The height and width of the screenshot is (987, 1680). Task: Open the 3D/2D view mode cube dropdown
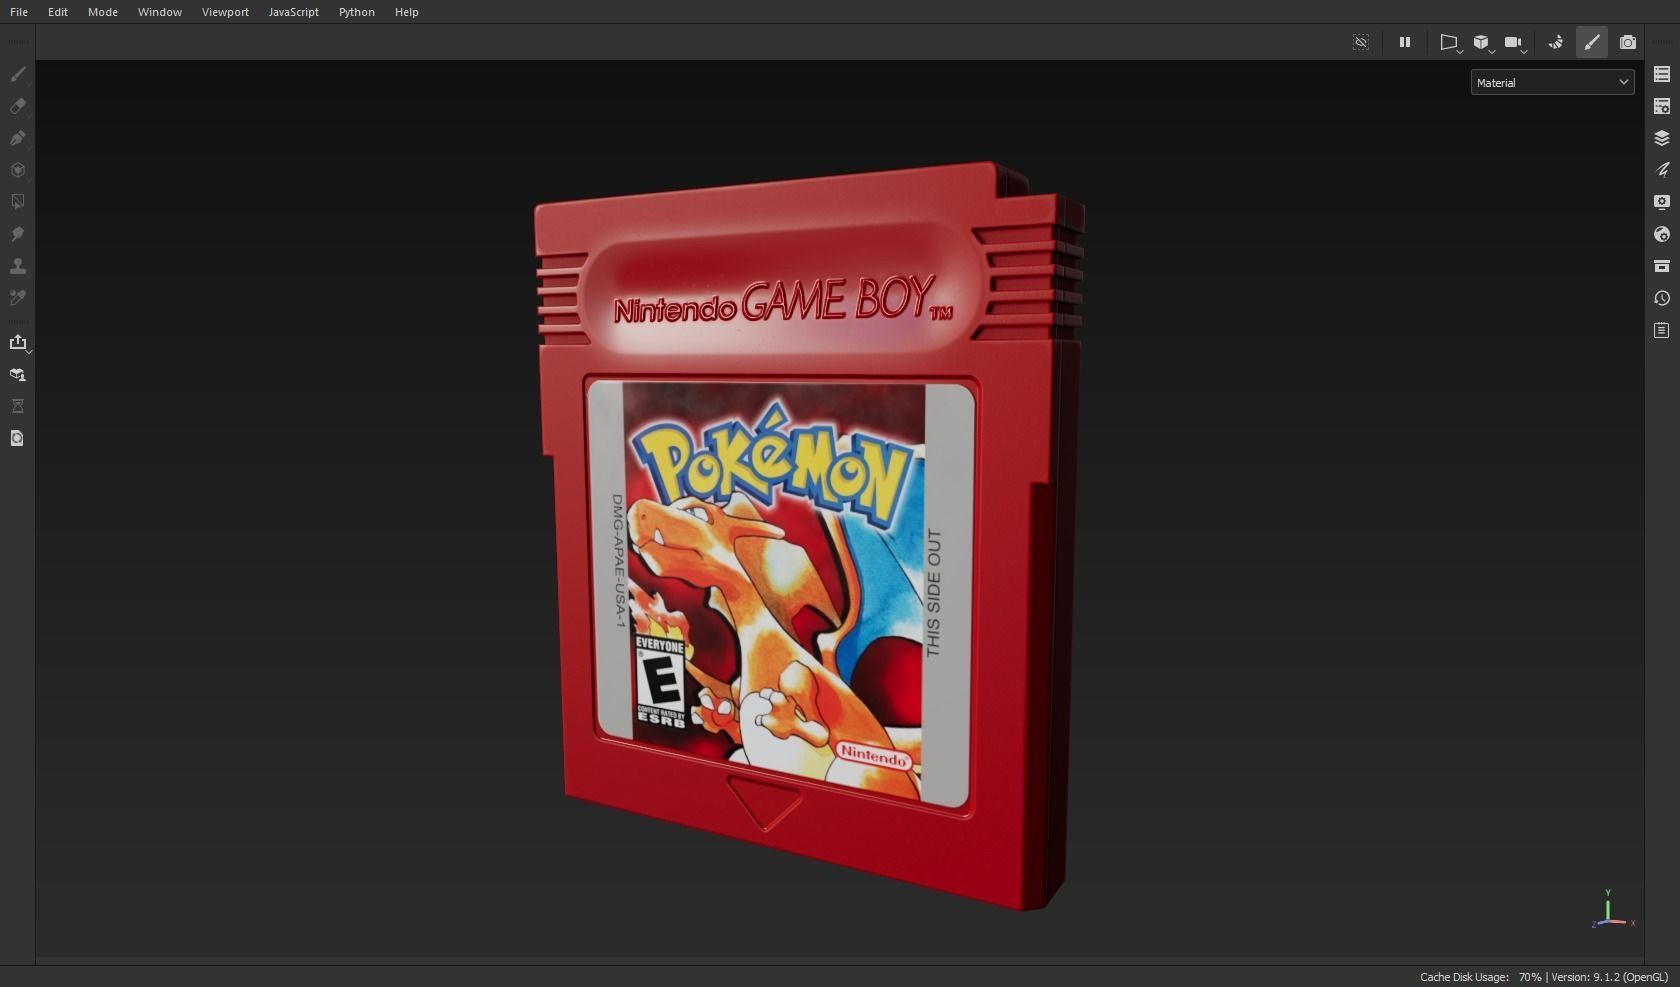(1482, 43)
